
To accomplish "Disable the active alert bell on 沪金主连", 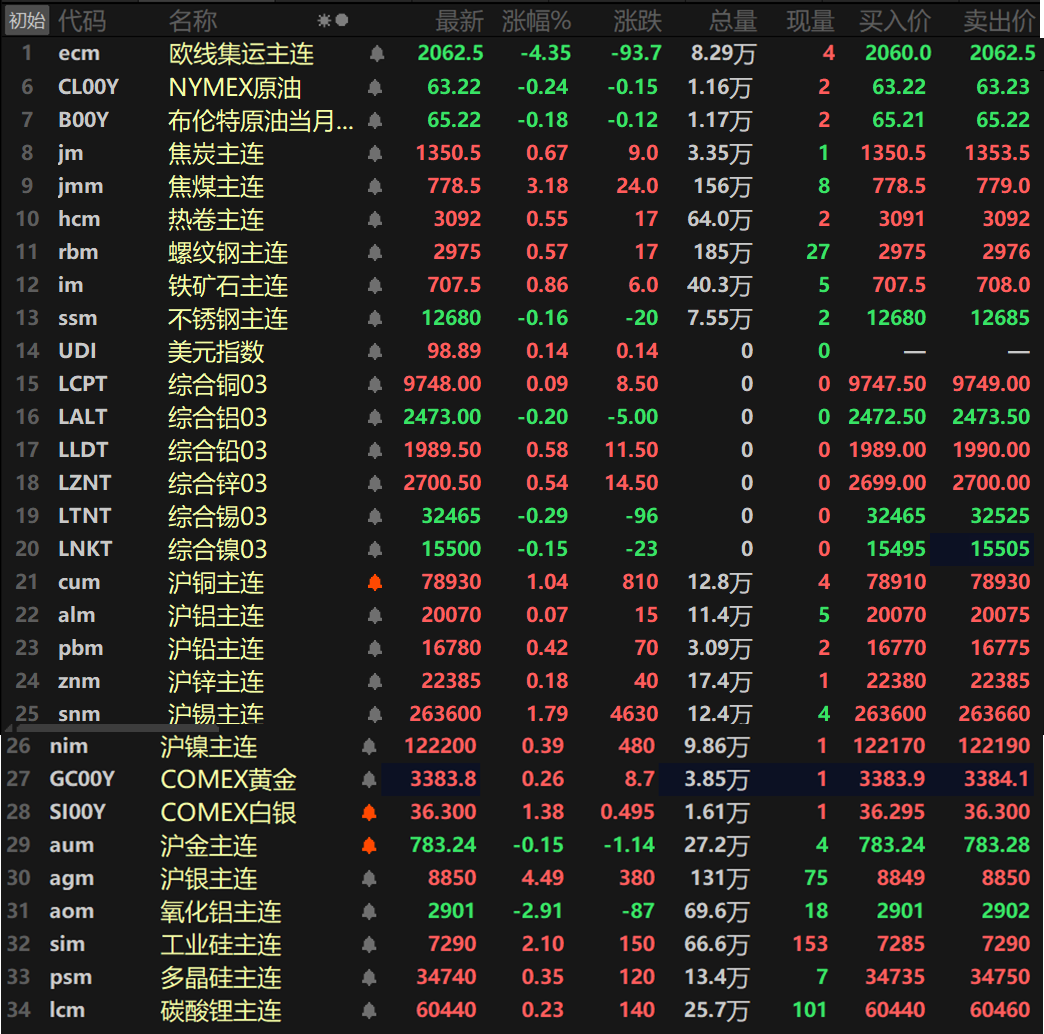I will (x=369, y=845).
